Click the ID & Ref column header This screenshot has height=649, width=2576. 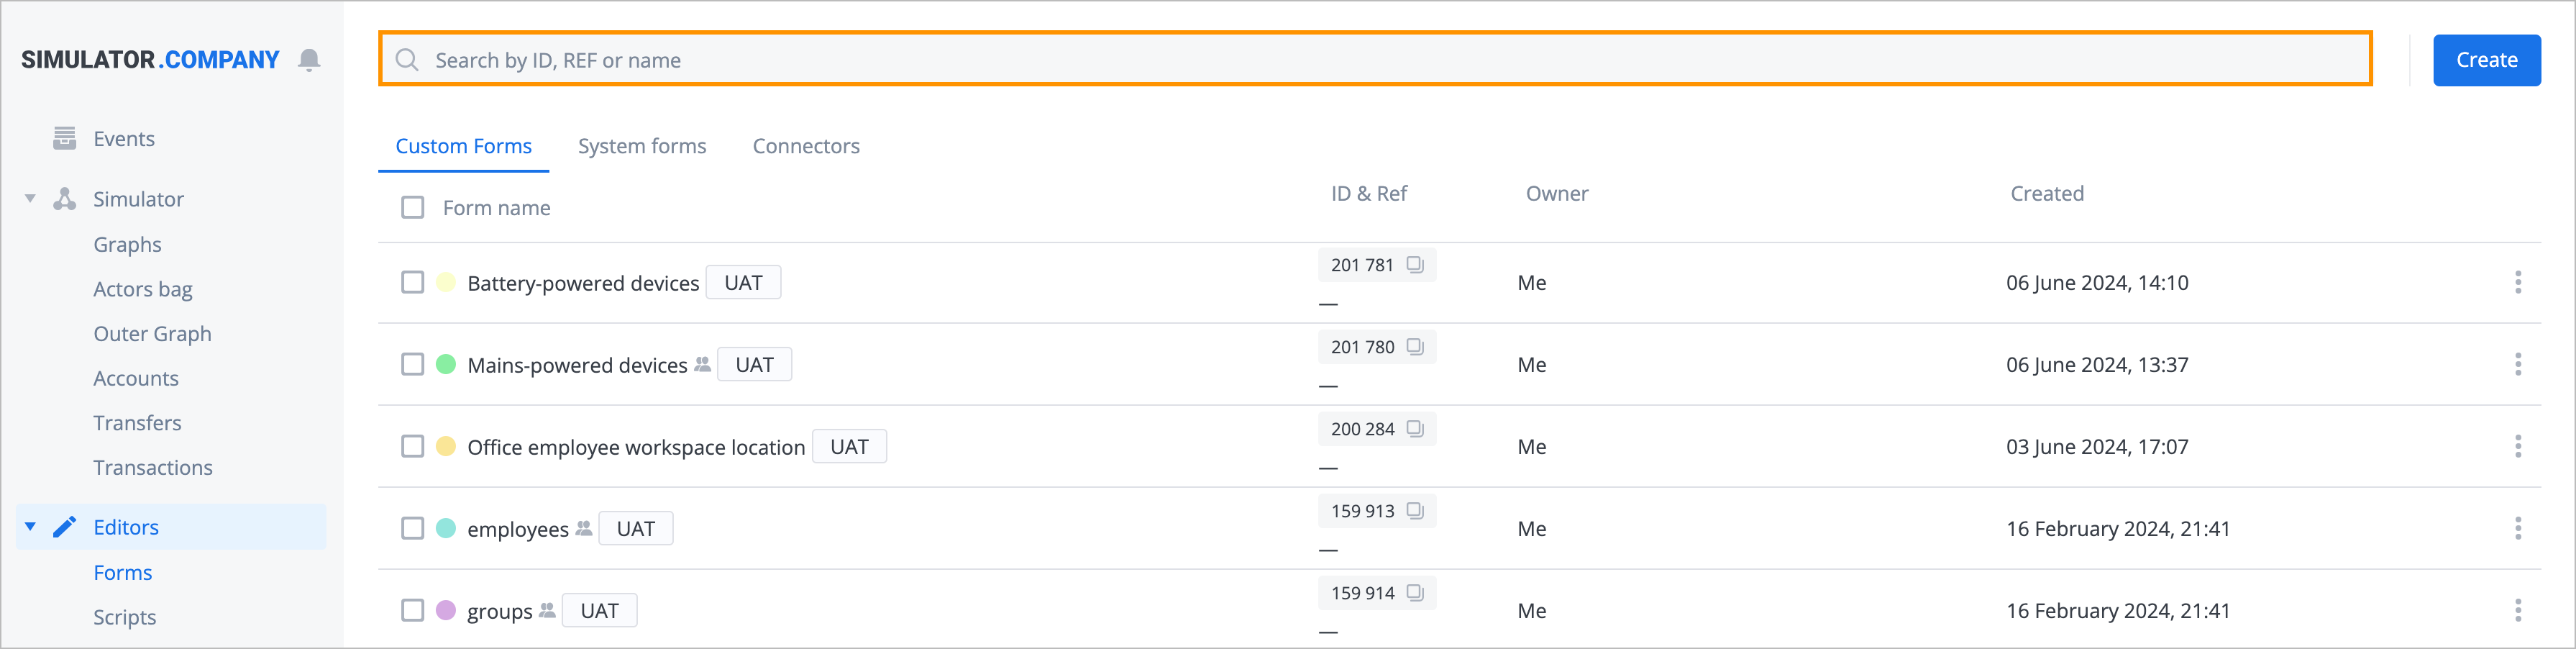(x=1368, y=194)
